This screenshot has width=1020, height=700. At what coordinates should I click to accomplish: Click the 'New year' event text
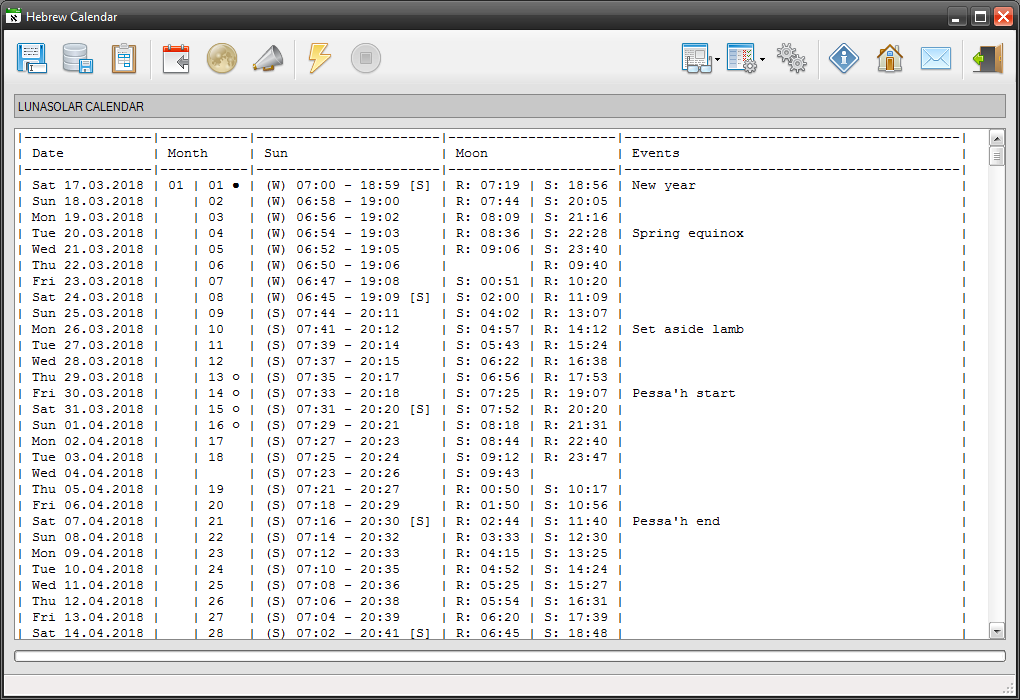point(664,185)
